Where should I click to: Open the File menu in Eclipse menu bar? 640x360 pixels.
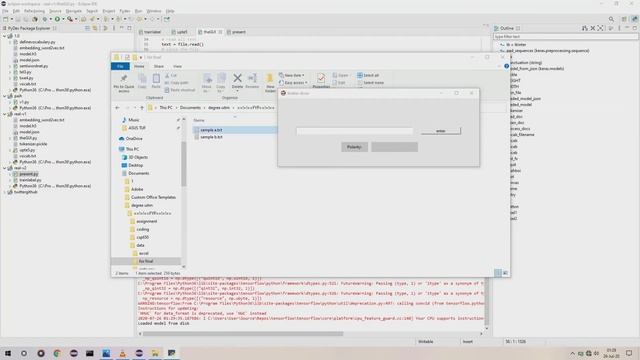point(5,11)
